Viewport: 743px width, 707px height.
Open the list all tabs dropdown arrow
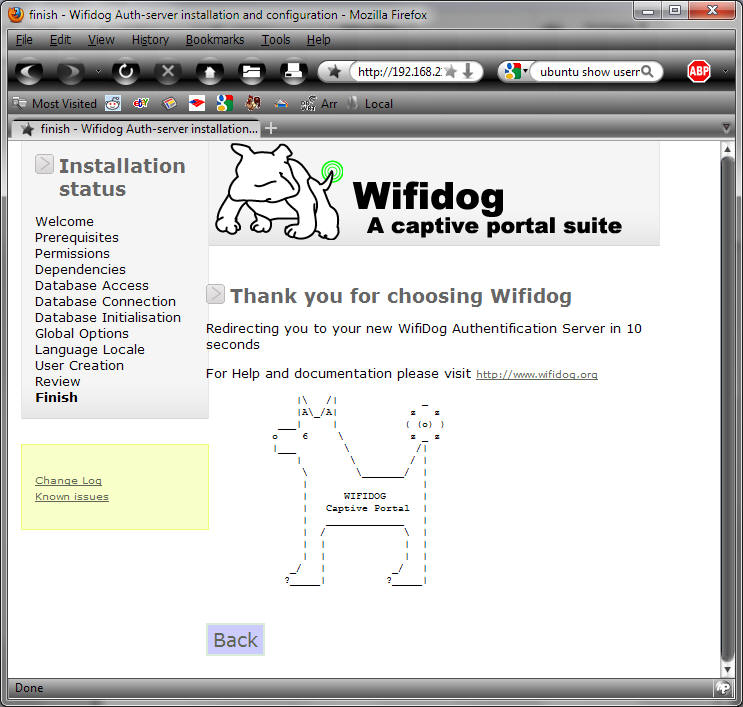pos(726,127)
